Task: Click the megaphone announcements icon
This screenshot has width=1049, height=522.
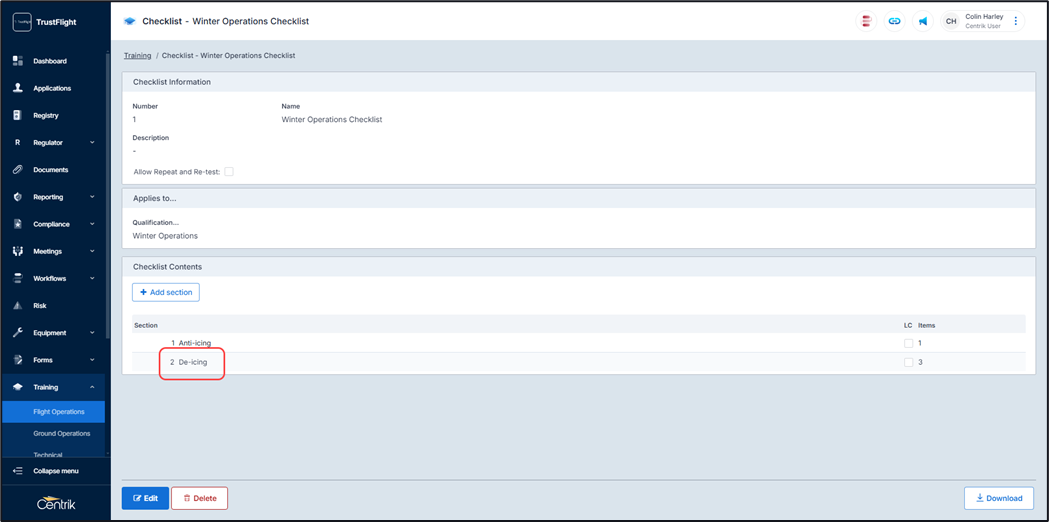Action: tap(923, 21)
